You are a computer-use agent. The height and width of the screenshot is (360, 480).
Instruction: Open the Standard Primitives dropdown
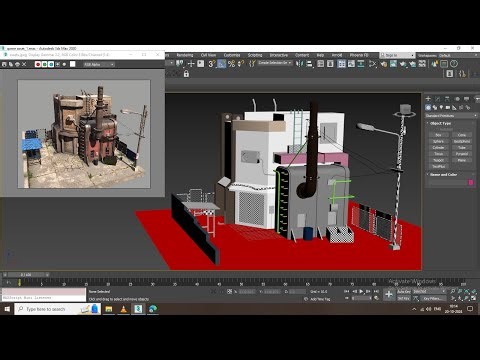coord(451,116)
